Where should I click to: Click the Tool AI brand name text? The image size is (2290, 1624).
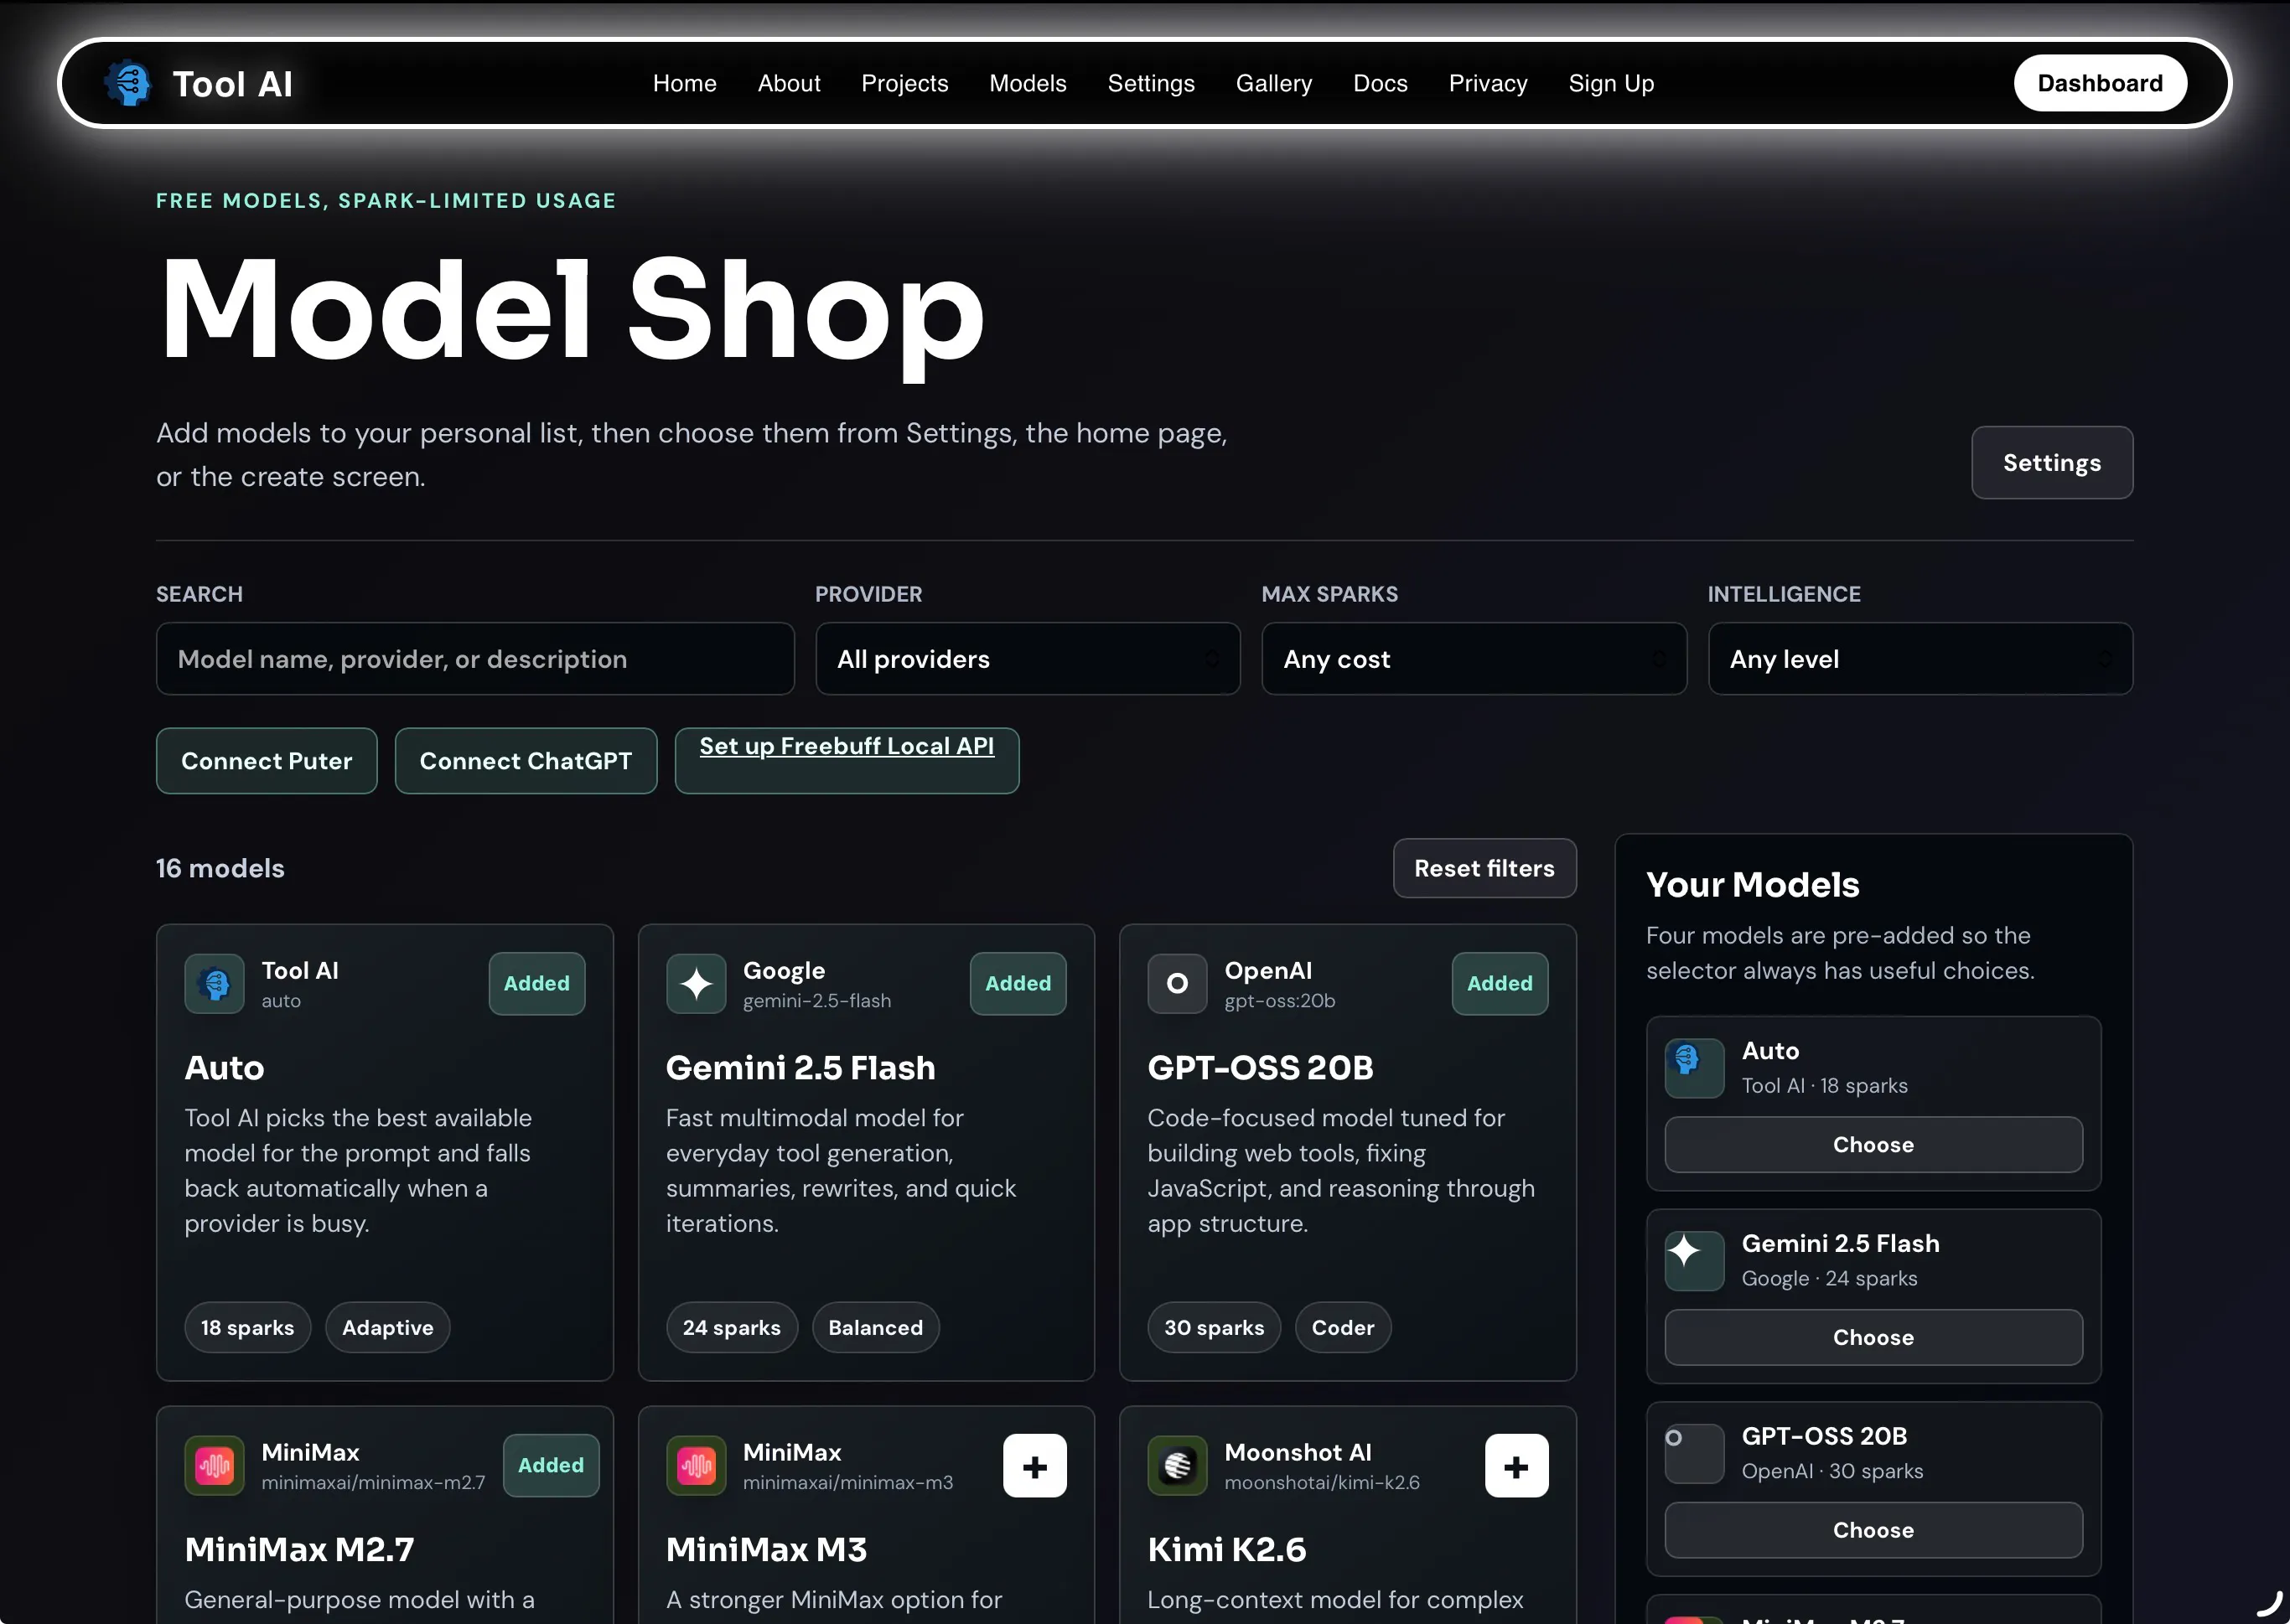pos(232,84)
